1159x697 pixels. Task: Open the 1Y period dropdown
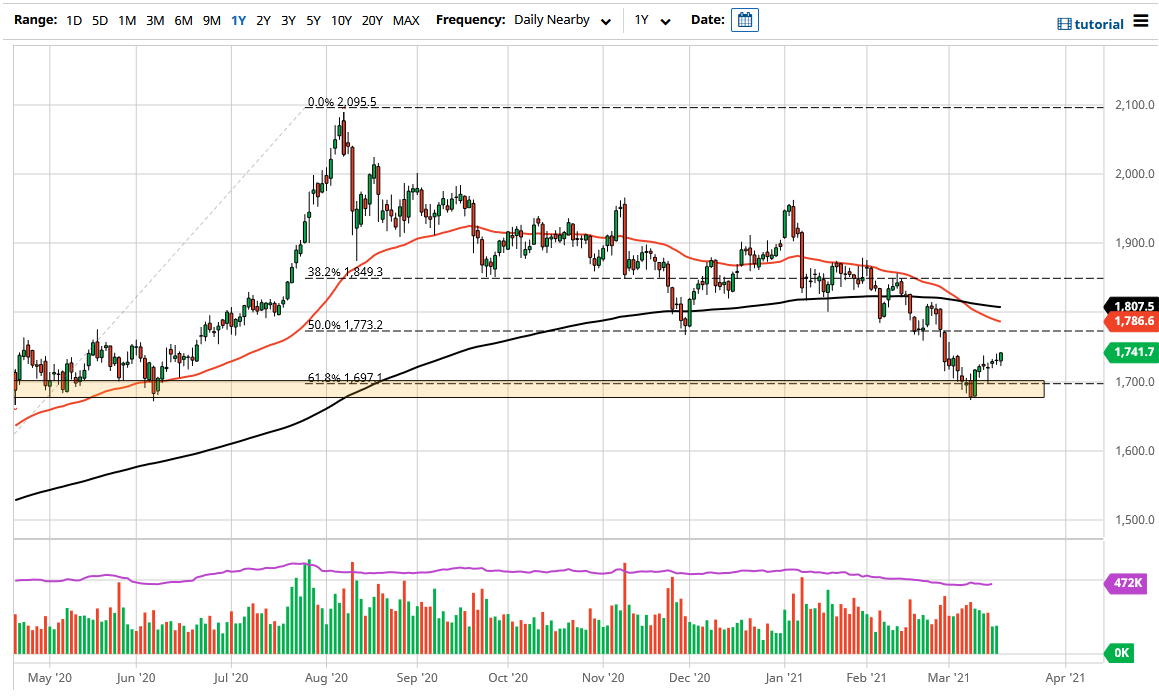652,21
